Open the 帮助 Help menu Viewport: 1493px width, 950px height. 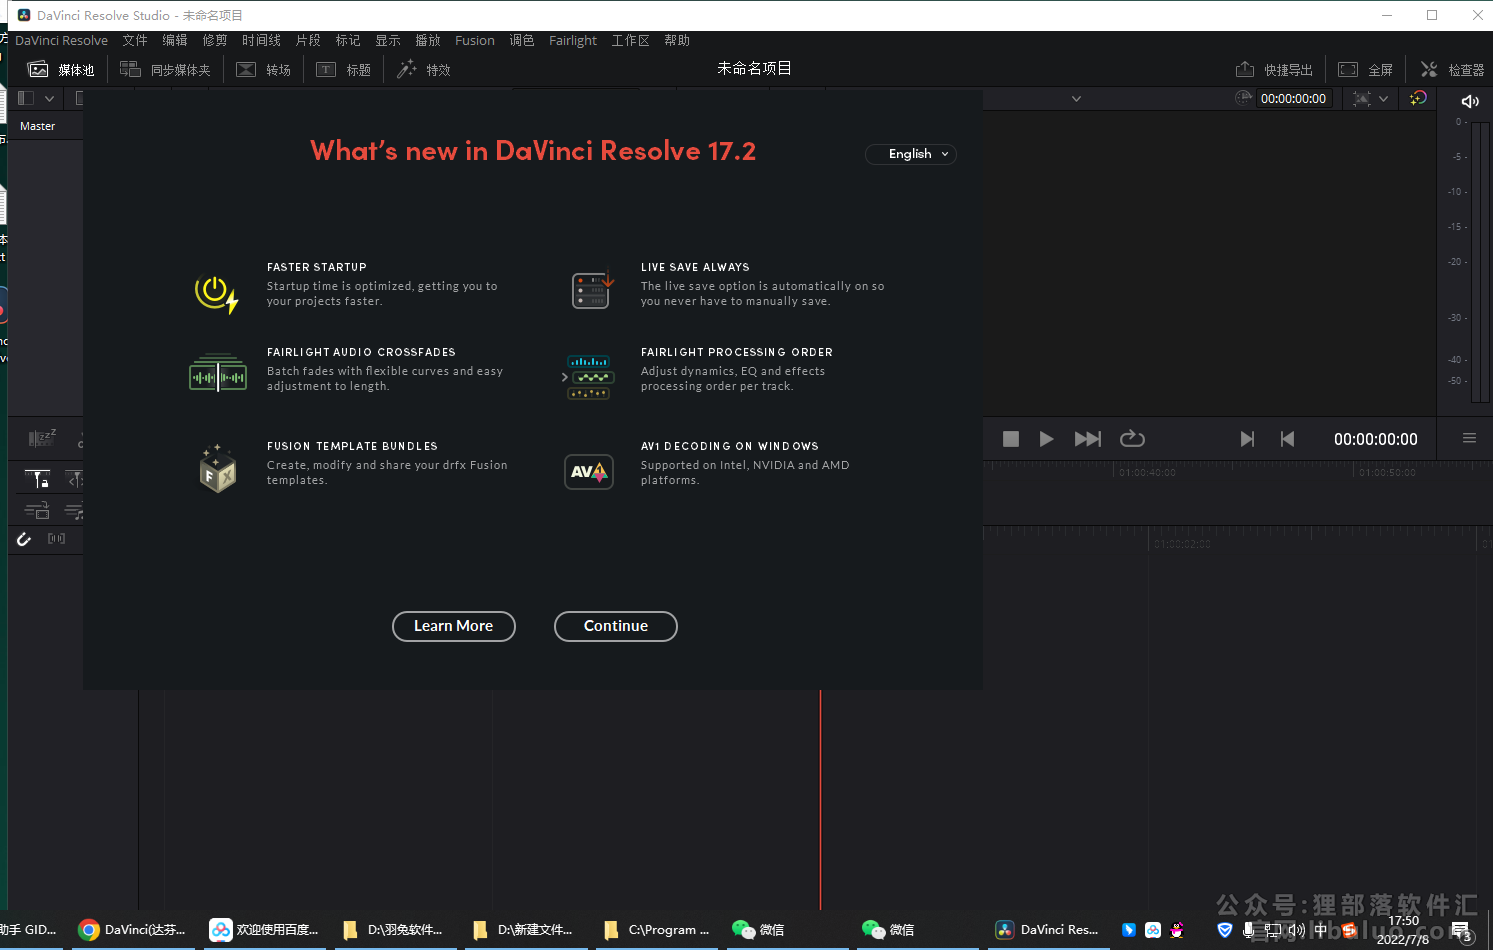click(x=677, y=40)
